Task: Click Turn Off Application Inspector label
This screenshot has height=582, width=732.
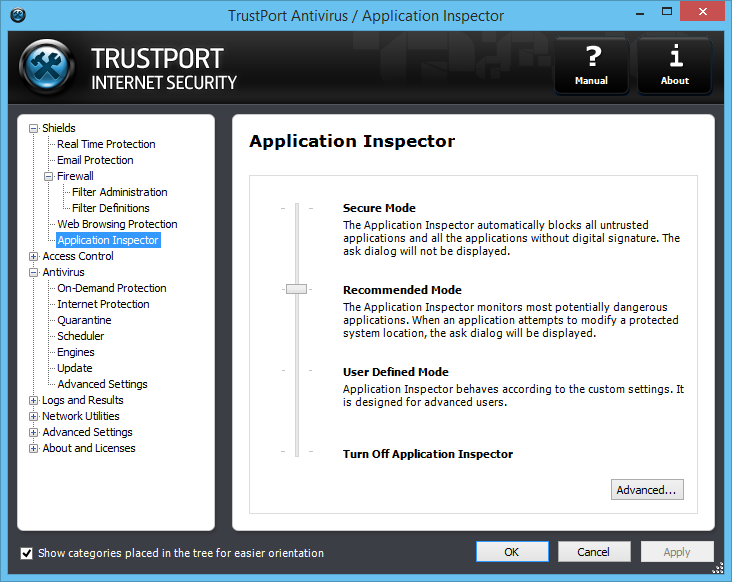Action: click(x=428, y=454)
